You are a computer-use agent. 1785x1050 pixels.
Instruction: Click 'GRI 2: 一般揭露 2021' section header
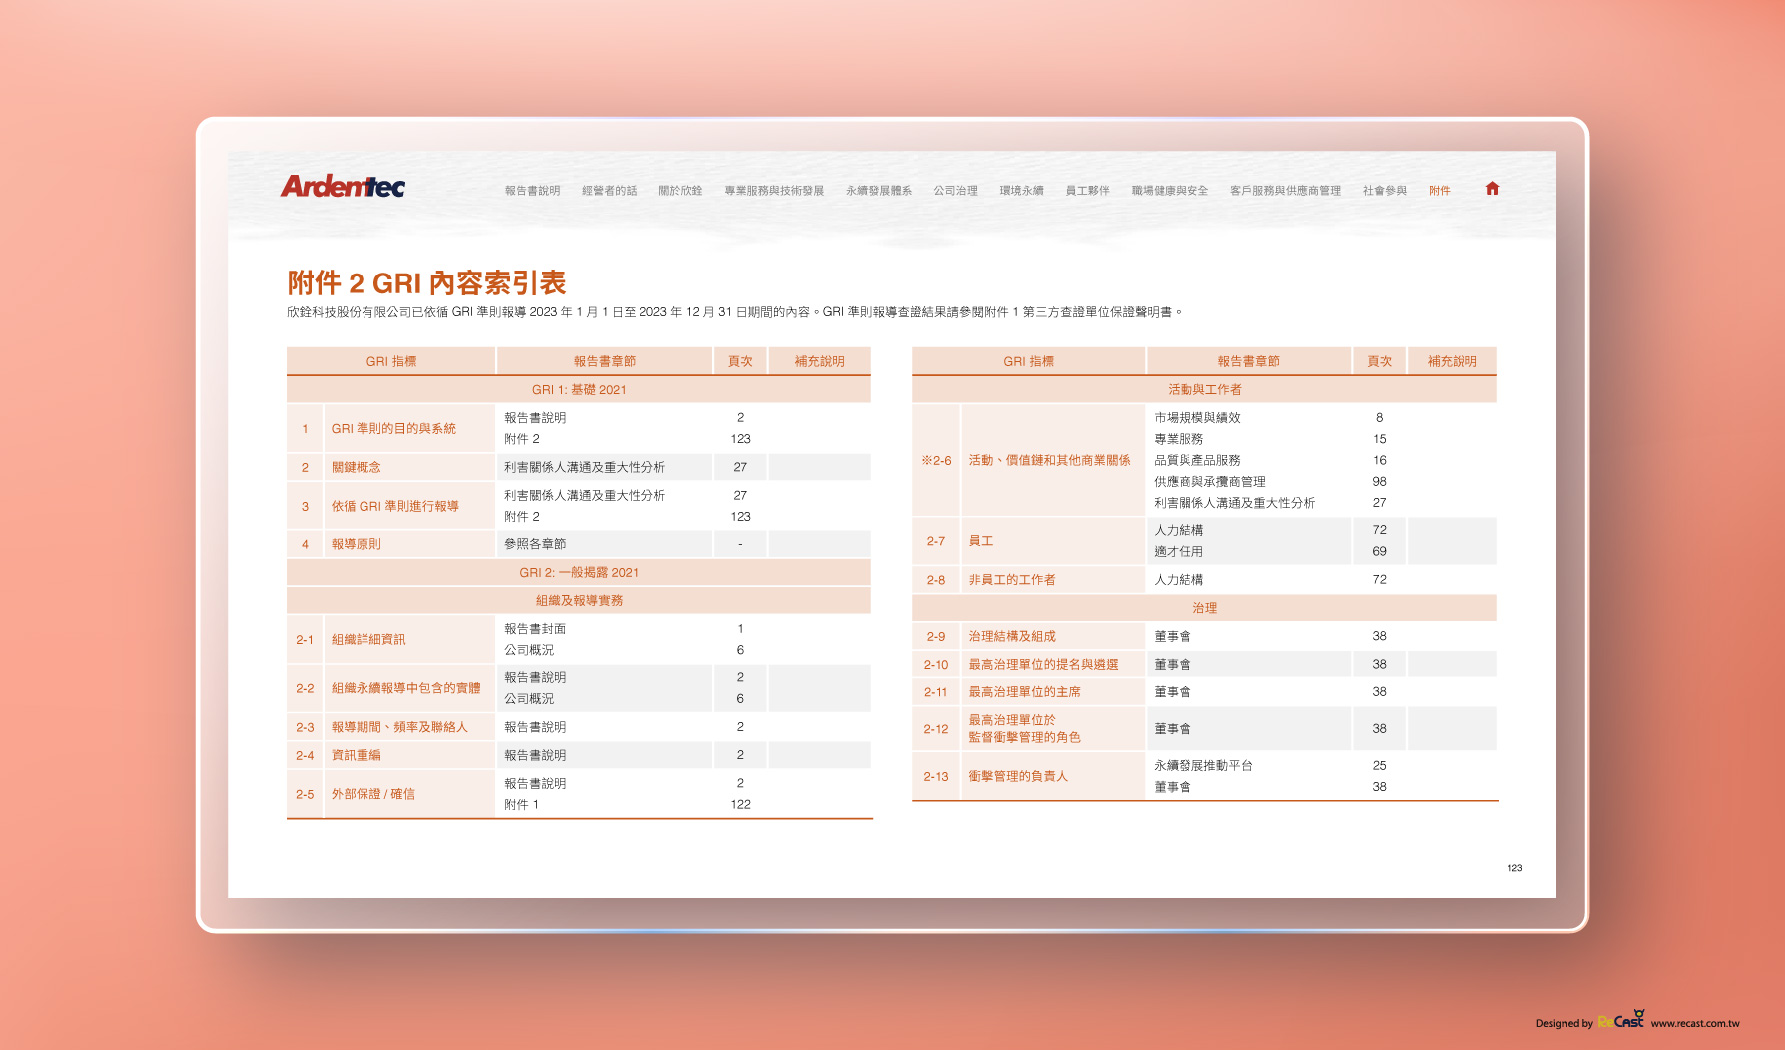pos(579,573)
